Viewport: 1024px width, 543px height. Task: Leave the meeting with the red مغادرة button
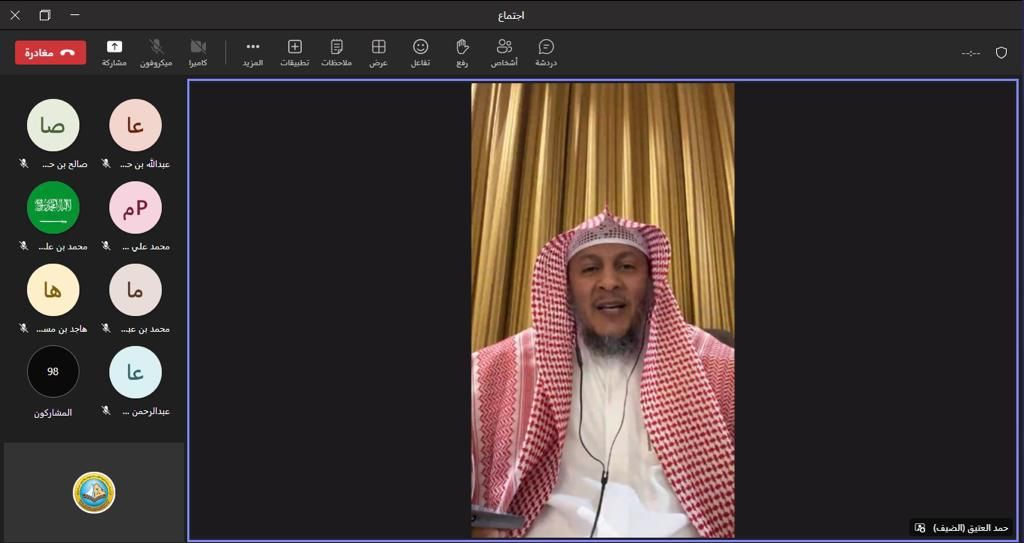coord(50,53)
